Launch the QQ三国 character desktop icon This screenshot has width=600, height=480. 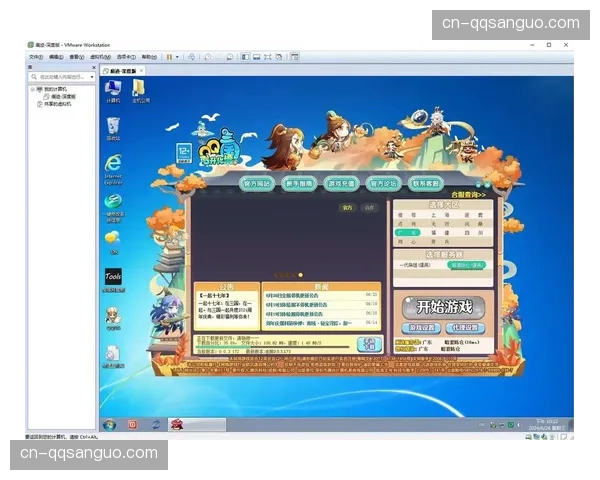pos(113,318)
